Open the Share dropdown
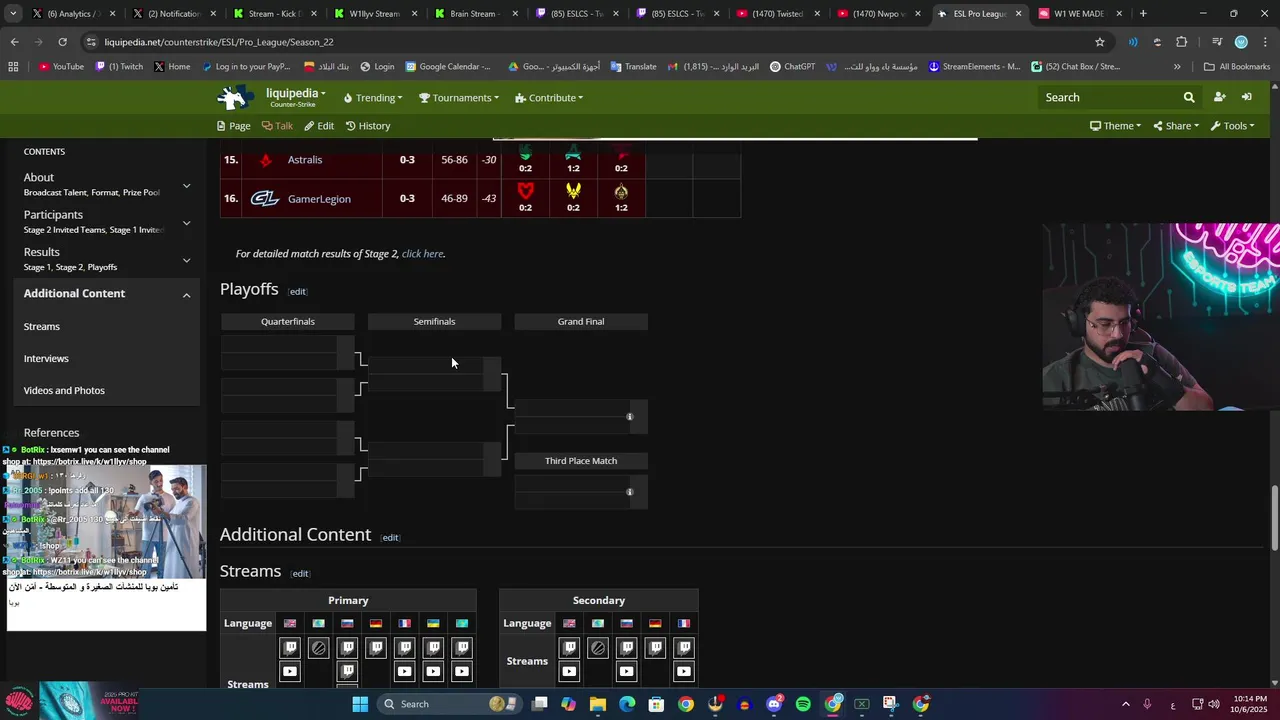The image size is (1280, 720). [x=1176, y=126]
